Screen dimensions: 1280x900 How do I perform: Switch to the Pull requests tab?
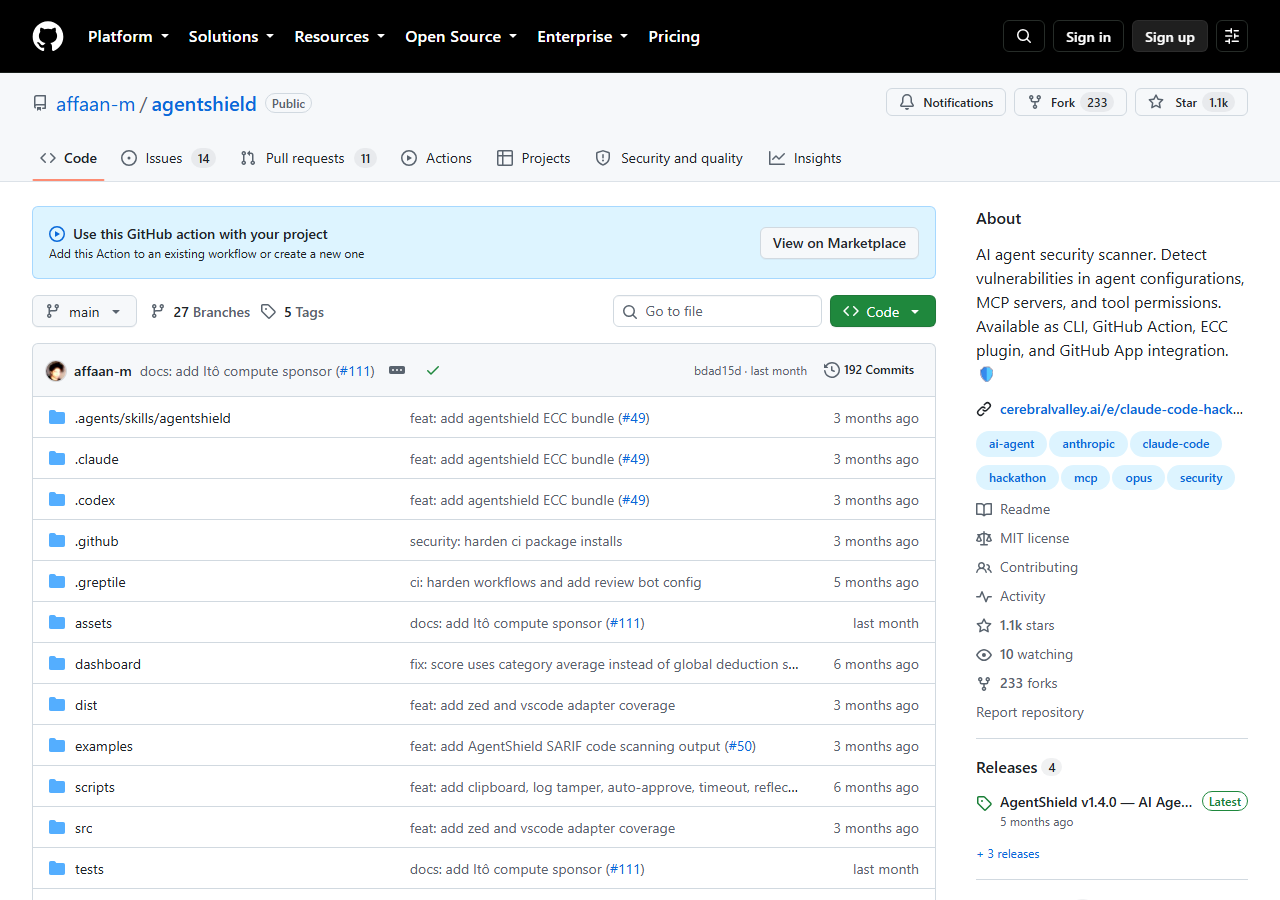pos(308,158)
